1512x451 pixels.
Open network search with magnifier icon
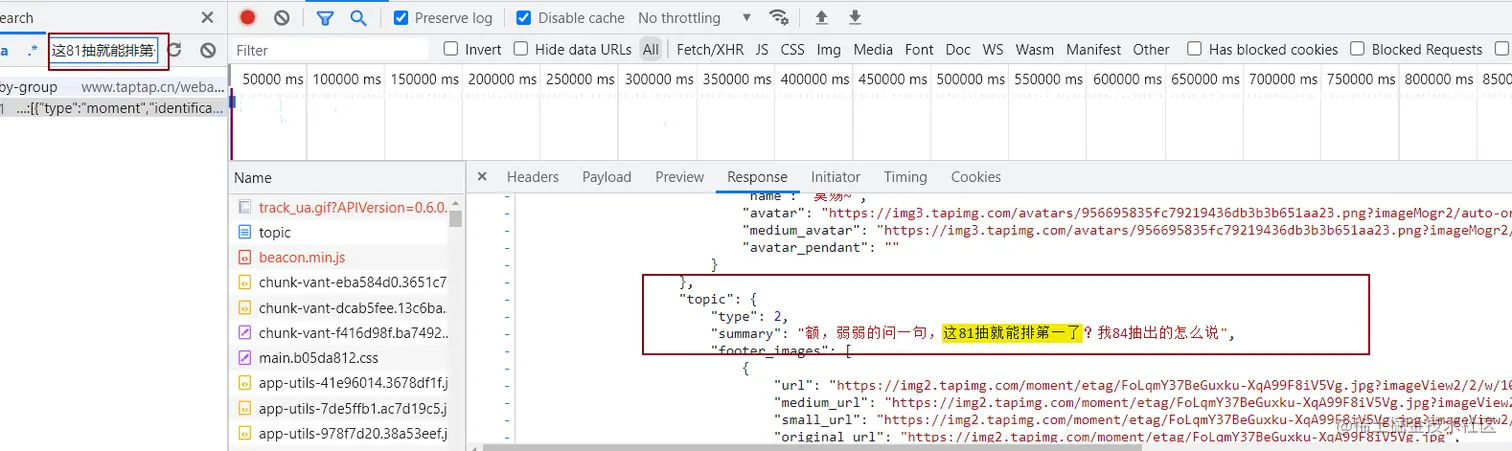358,17
